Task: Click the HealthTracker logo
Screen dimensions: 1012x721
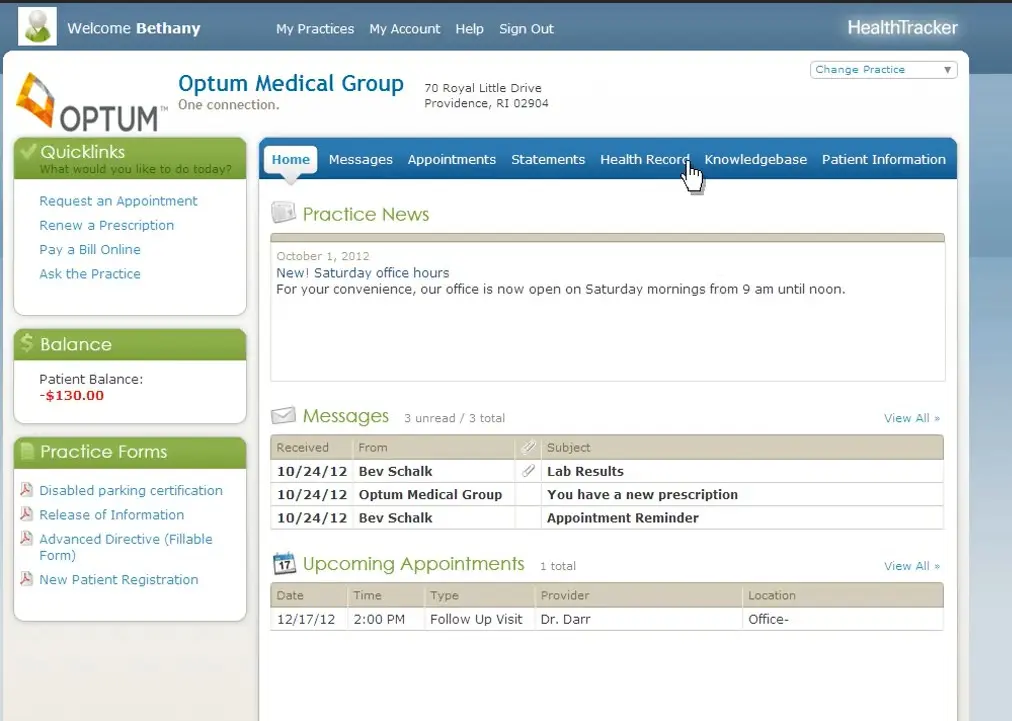Action: 901,27
